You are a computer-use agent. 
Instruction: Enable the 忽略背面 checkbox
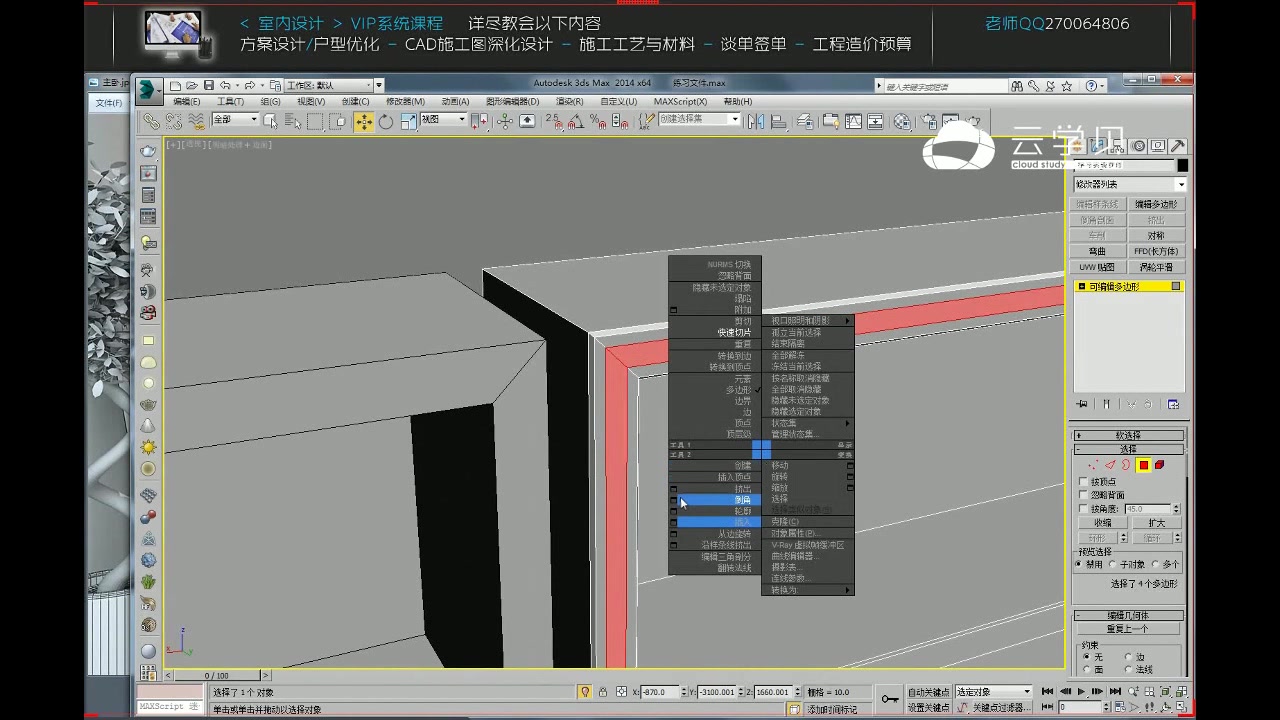pyautogui.click(x=1082, y=493)
